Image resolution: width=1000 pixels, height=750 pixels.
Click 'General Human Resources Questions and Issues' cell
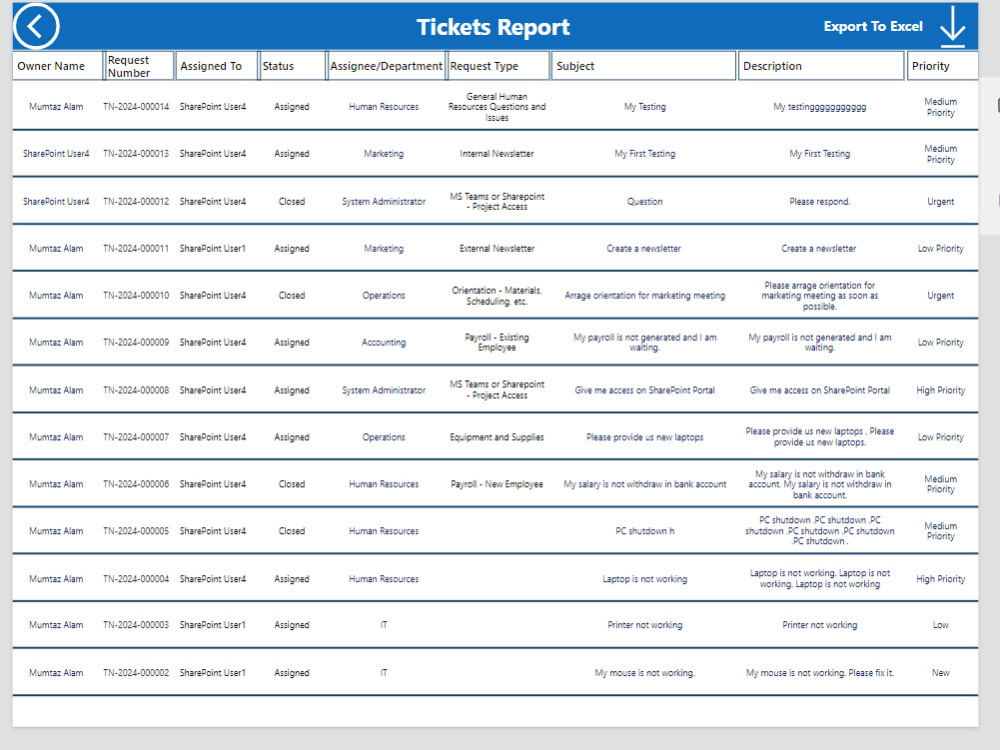pyautogui.click(x=497, y=107)
